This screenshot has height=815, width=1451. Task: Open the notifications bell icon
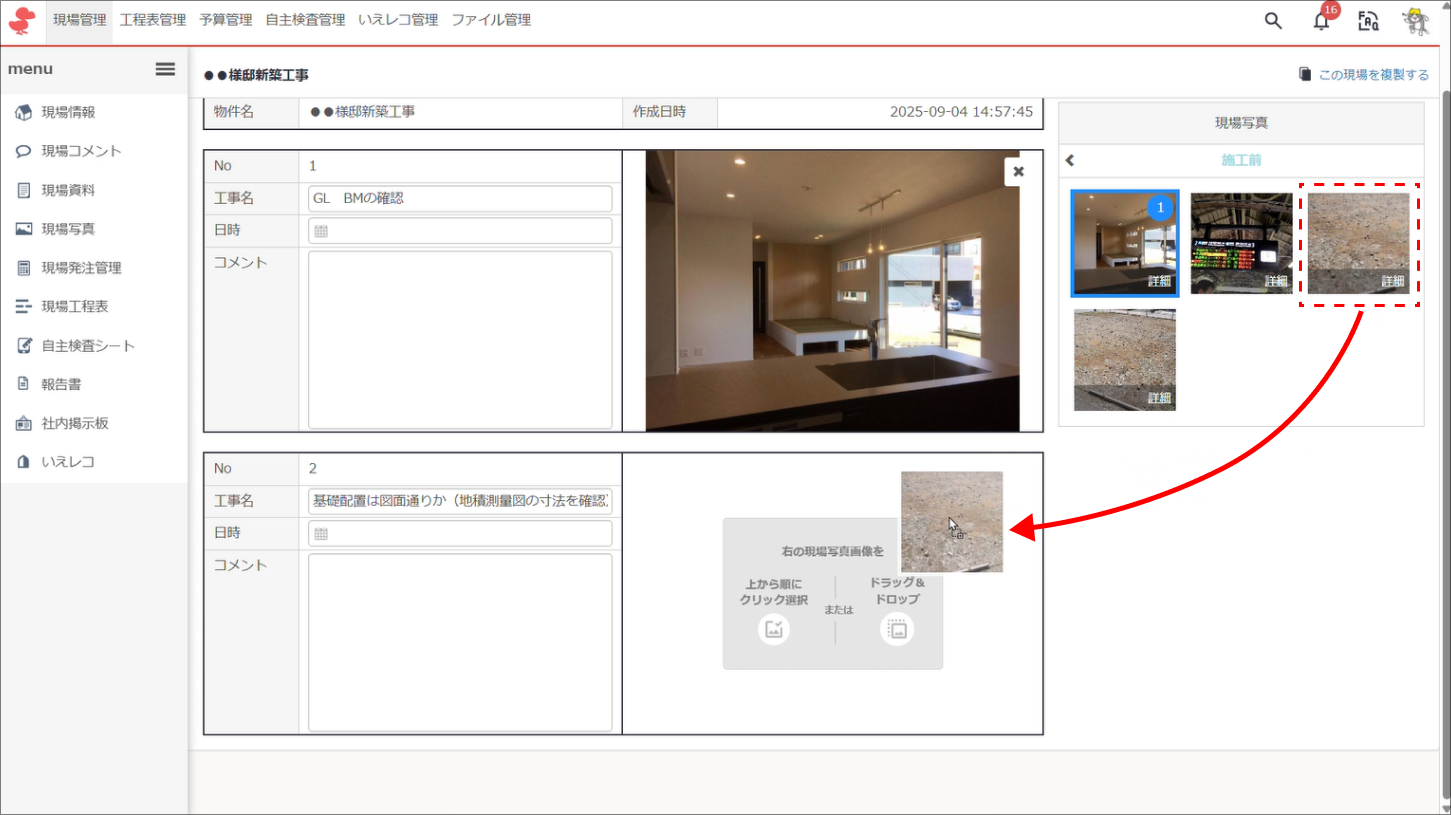click(1322, 21)
